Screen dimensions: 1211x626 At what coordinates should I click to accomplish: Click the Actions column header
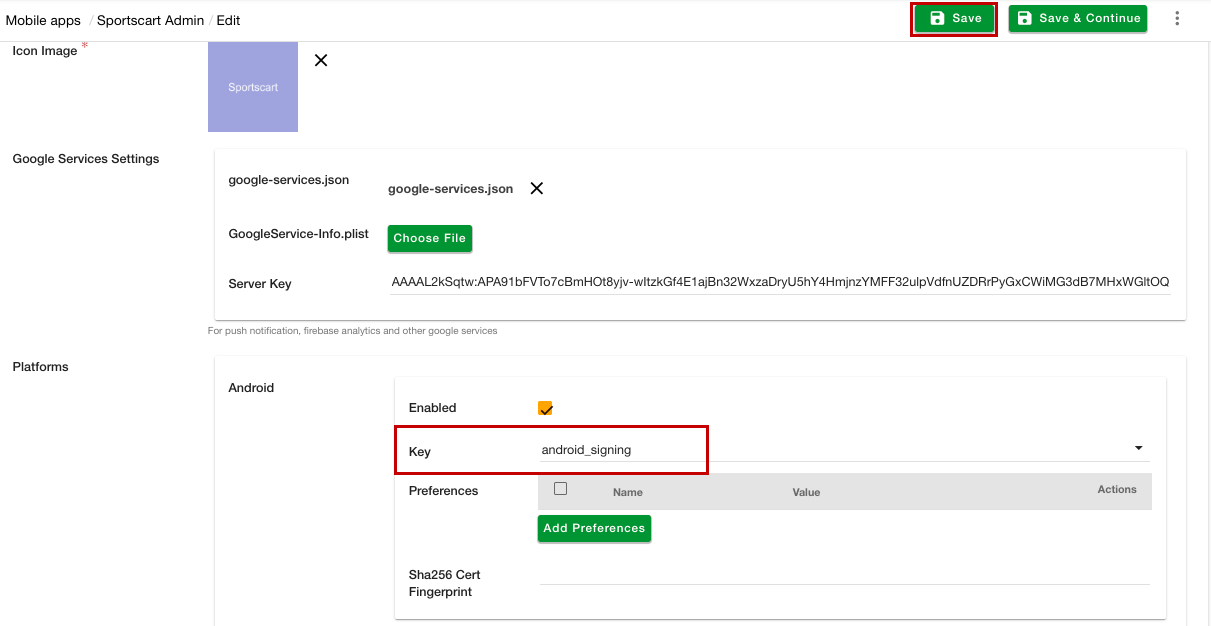[1116, 490]
